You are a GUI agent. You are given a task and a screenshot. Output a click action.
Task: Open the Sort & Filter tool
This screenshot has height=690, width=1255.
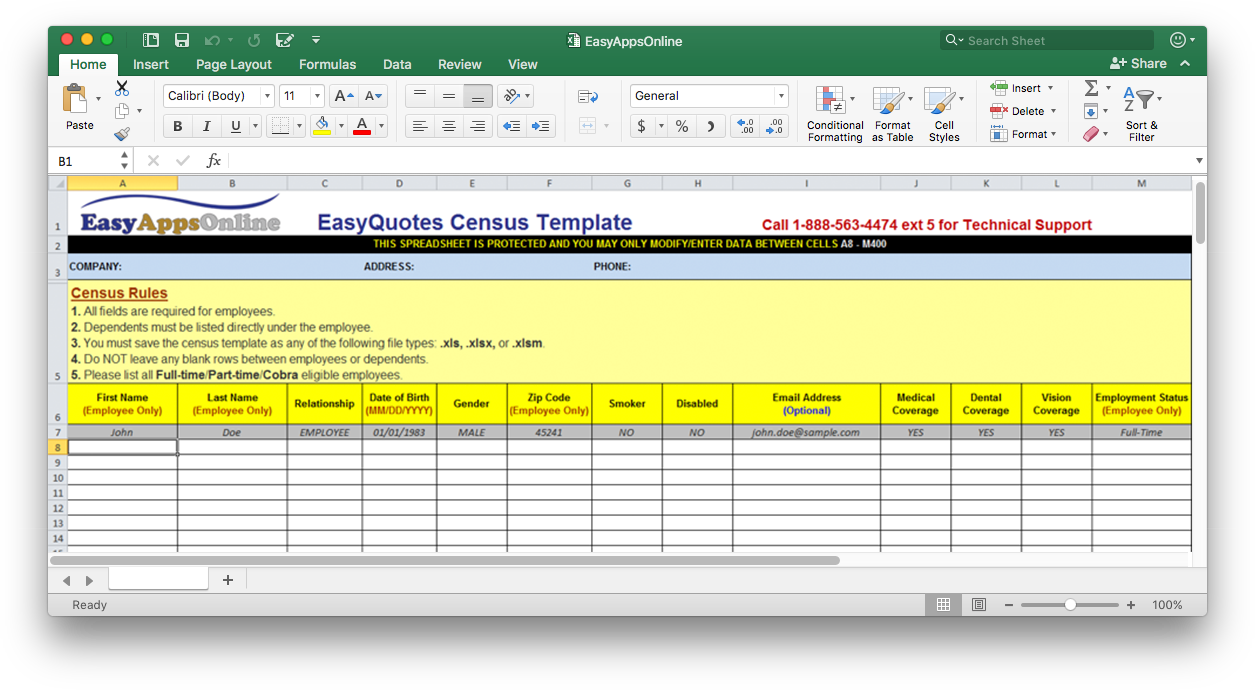[1141, 113]
